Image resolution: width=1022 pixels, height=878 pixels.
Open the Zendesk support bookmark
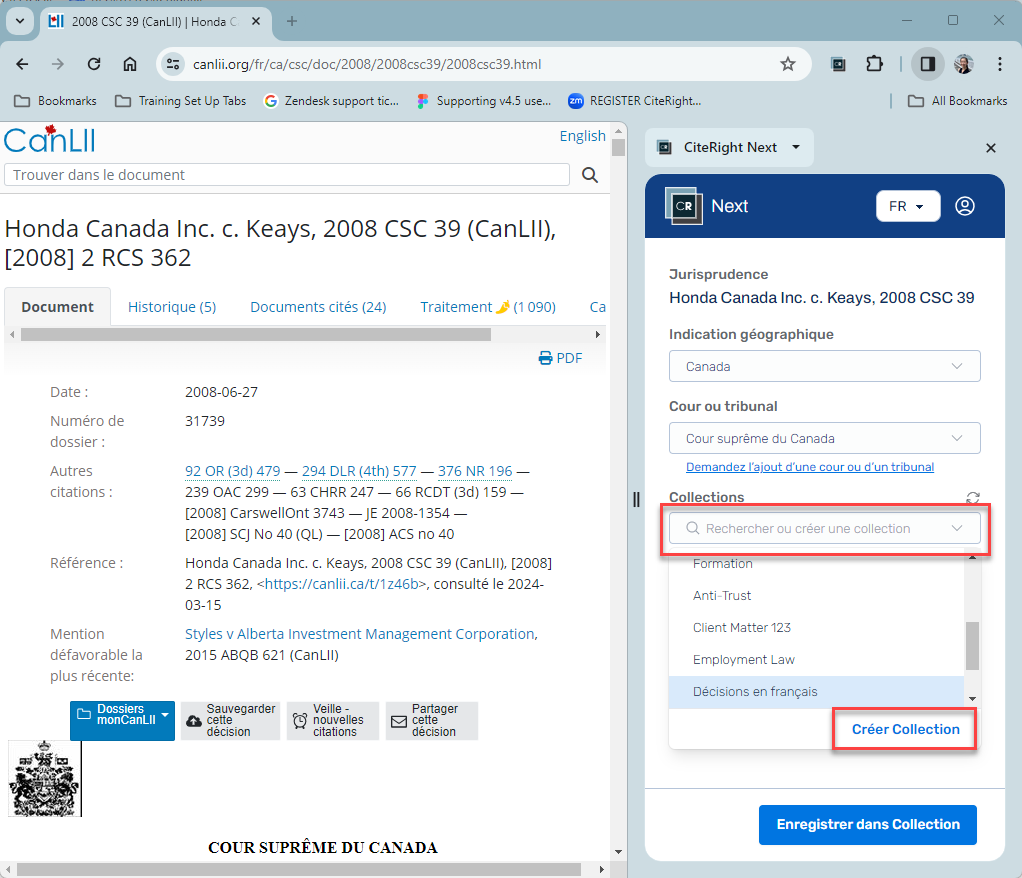(331, 100)
